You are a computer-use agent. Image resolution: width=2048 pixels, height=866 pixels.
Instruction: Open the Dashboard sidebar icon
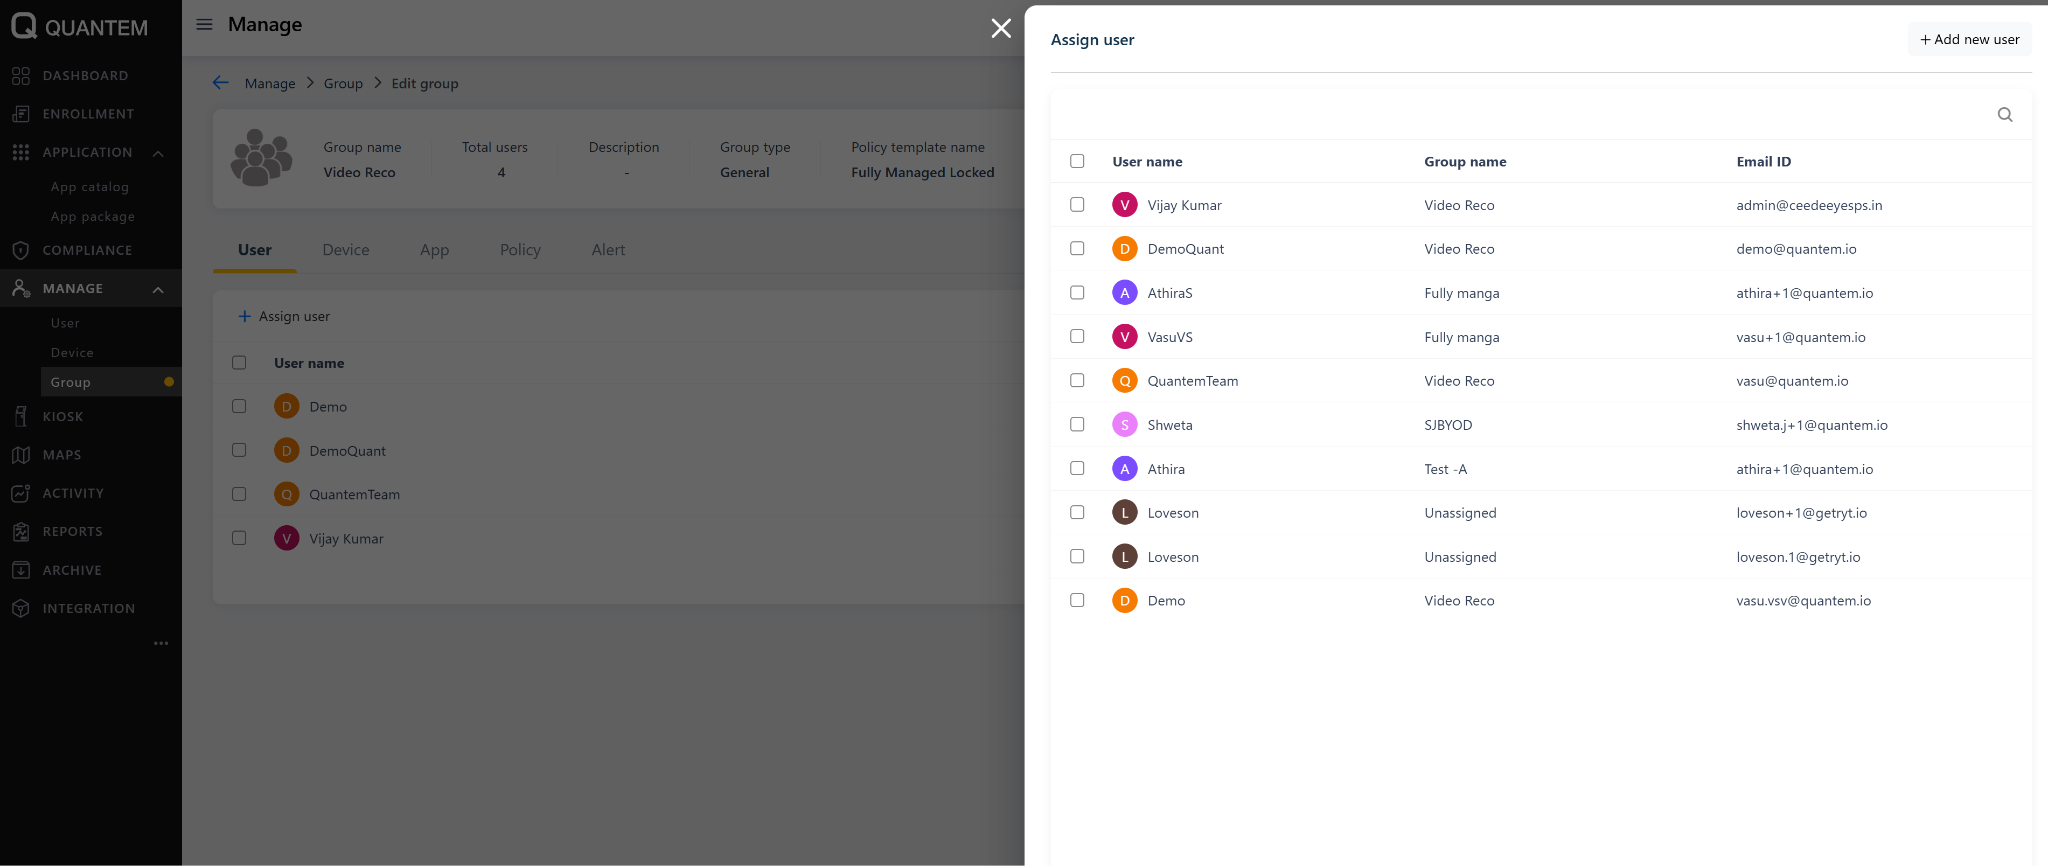point(21,76)
